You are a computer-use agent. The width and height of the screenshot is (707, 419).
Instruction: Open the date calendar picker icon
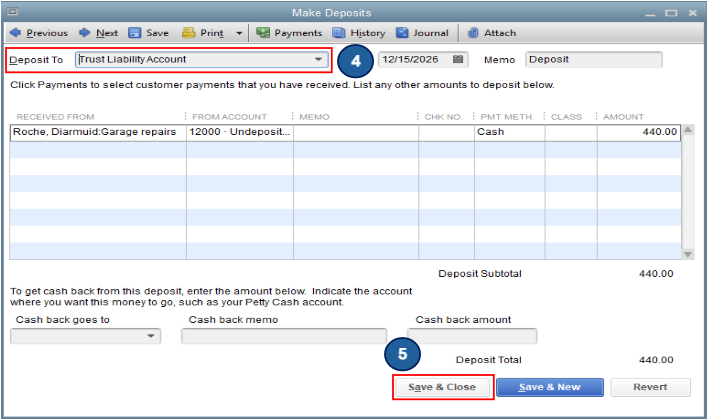[x=458, y=60]
